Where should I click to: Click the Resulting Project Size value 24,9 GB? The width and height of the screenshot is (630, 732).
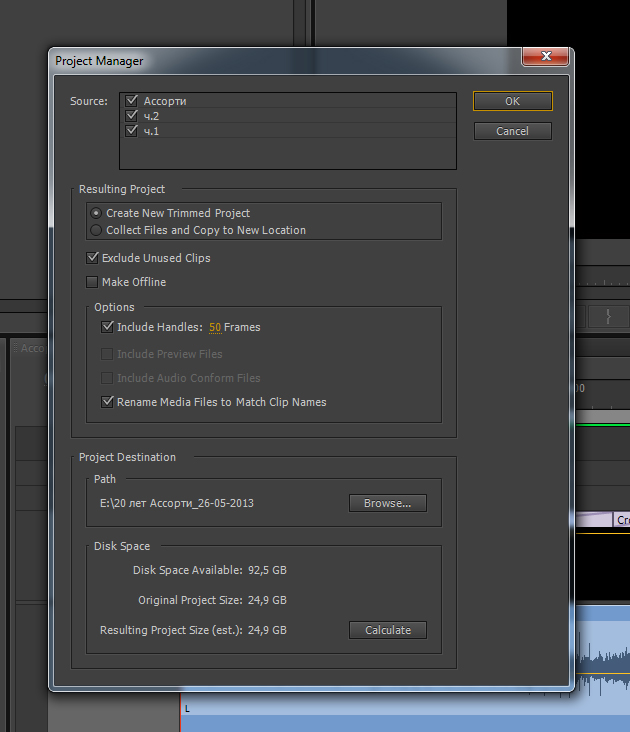[267, 630]
